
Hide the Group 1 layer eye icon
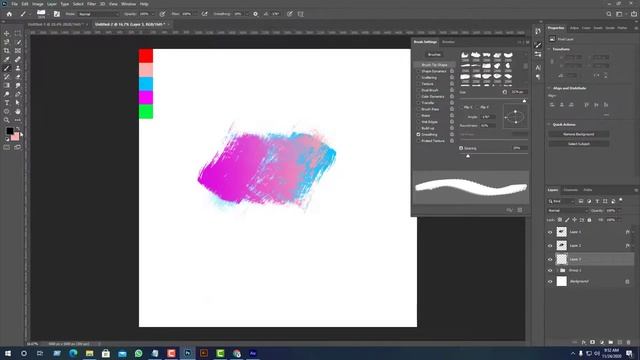550,271
